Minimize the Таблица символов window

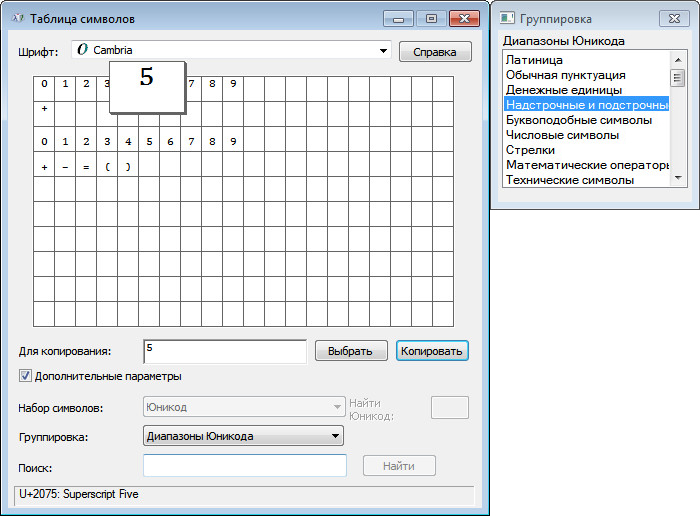pyautogui.click(x=398, y=19)
